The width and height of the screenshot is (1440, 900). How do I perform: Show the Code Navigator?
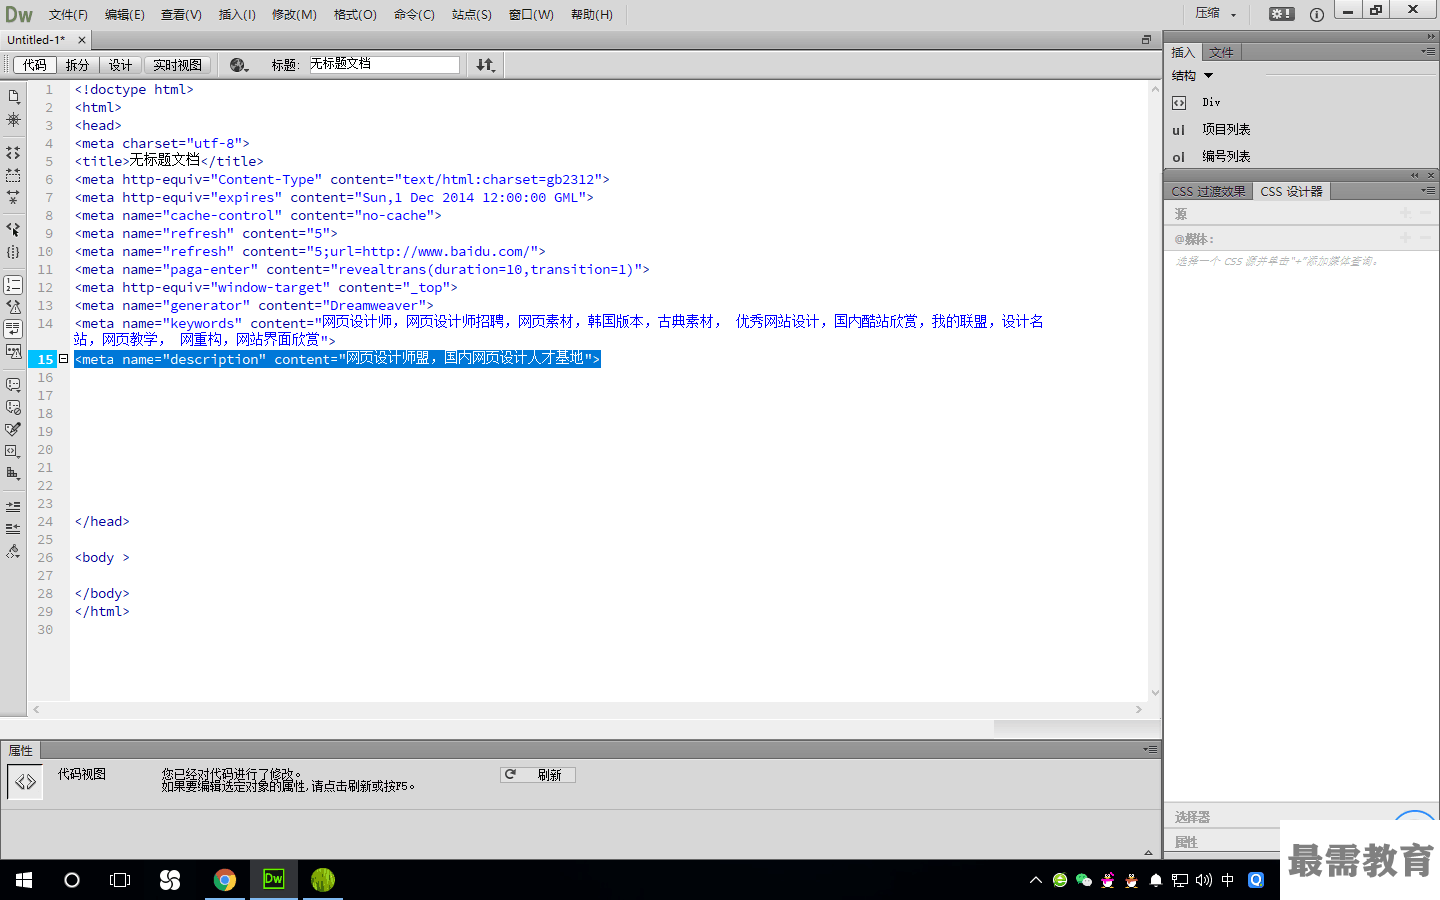13,120
